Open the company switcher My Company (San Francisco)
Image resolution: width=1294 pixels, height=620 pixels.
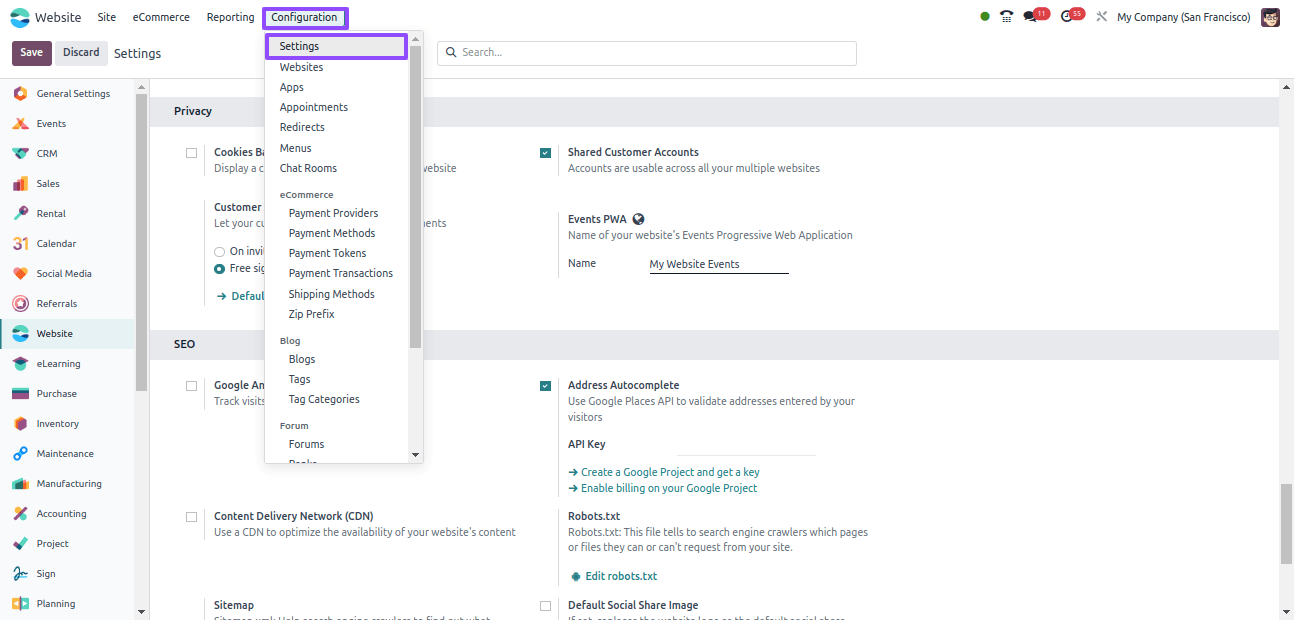(x=1183, y=17)
